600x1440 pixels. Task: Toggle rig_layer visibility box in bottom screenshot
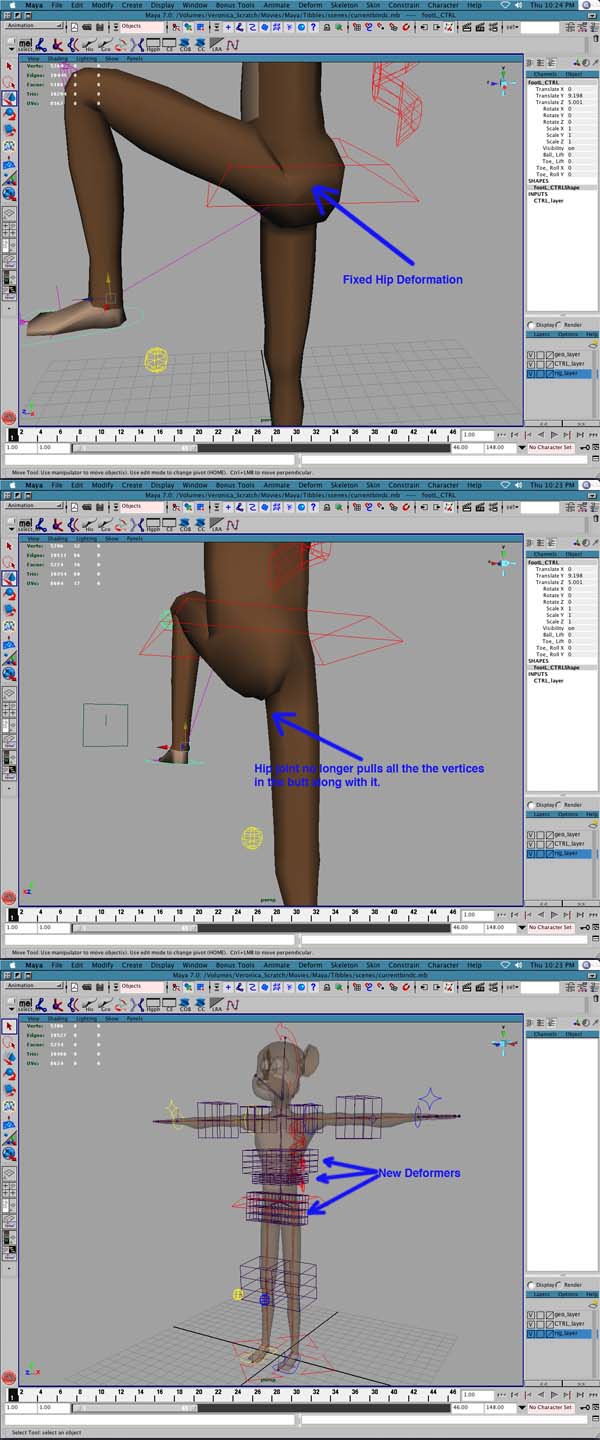[x=531, y=1334]
